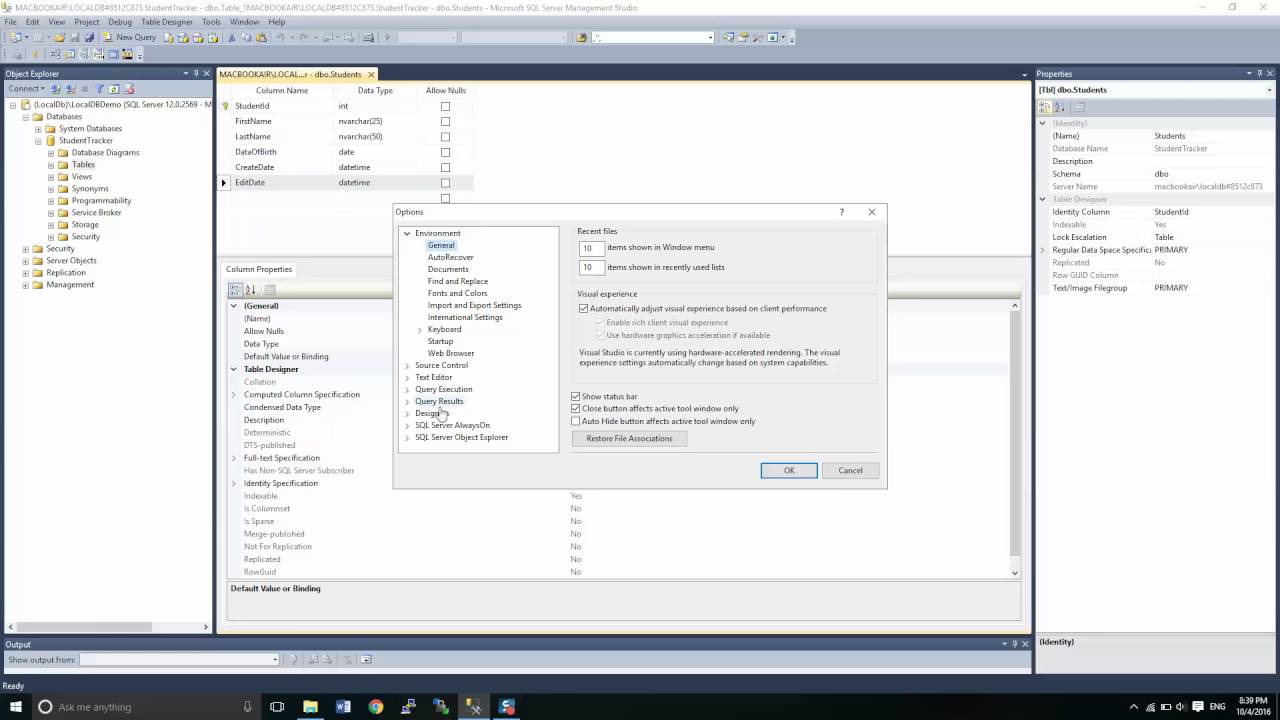Open the Tools menu

coord(211,21)
